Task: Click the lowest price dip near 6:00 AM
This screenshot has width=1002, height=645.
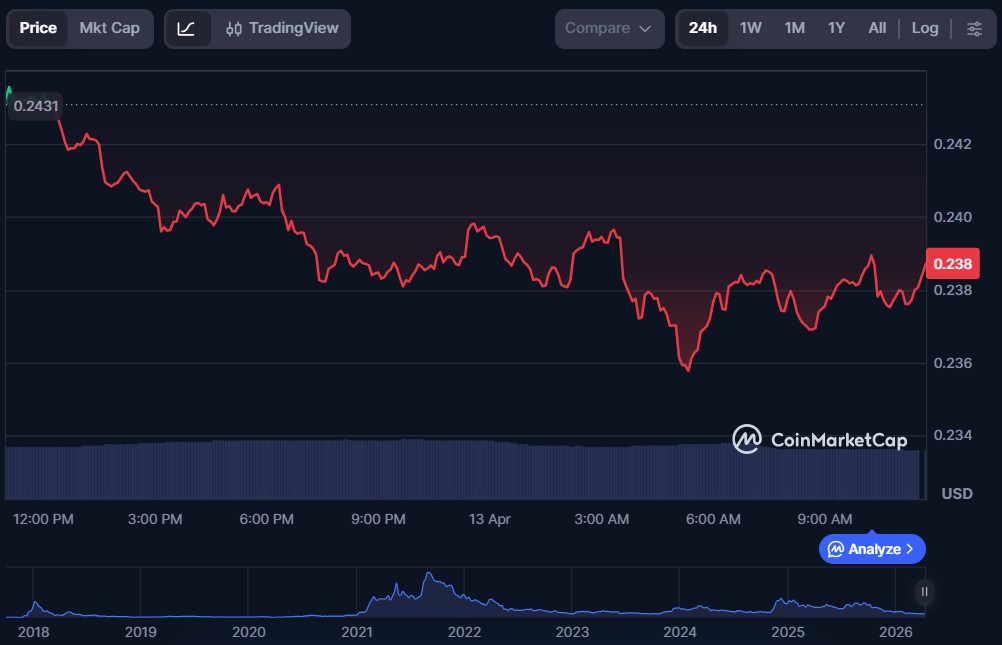Action: pyautogui.click(x=688, y=370)
